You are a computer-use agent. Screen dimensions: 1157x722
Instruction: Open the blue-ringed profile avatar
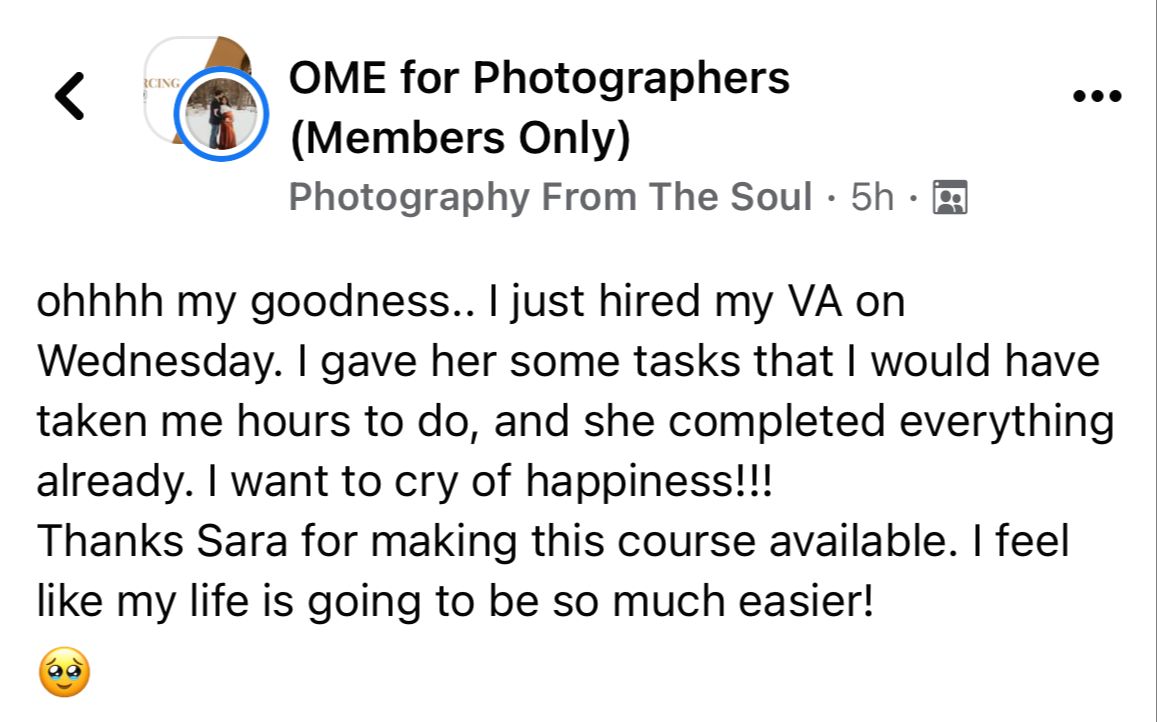pos(220,115)
